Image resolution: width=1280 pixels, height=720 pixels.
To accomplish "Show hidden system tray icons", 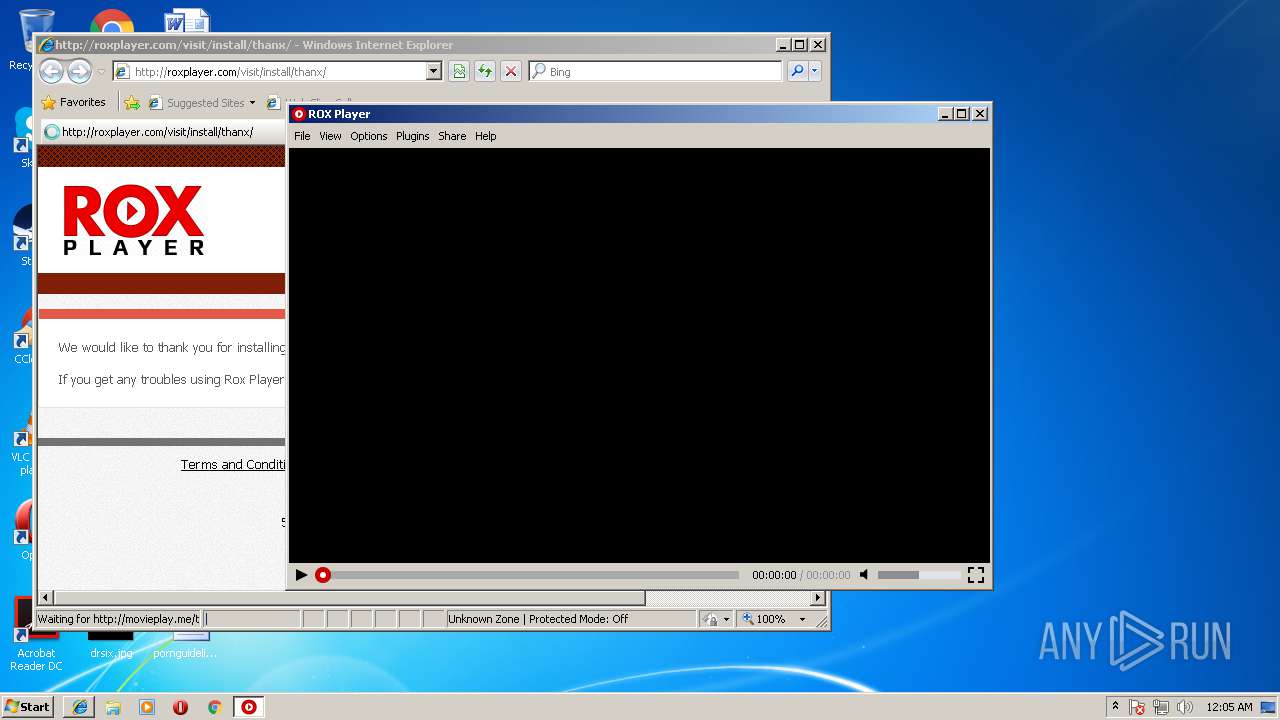I will [x=1116, y=707].
